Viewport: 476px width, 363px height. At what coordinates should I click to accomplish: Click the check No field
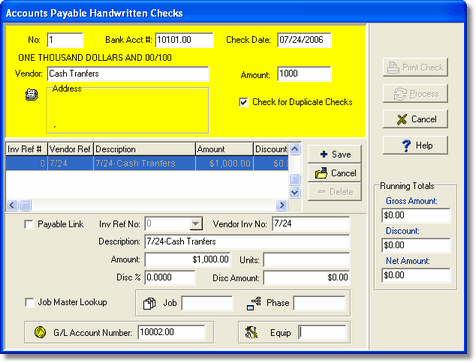point(65,40)
